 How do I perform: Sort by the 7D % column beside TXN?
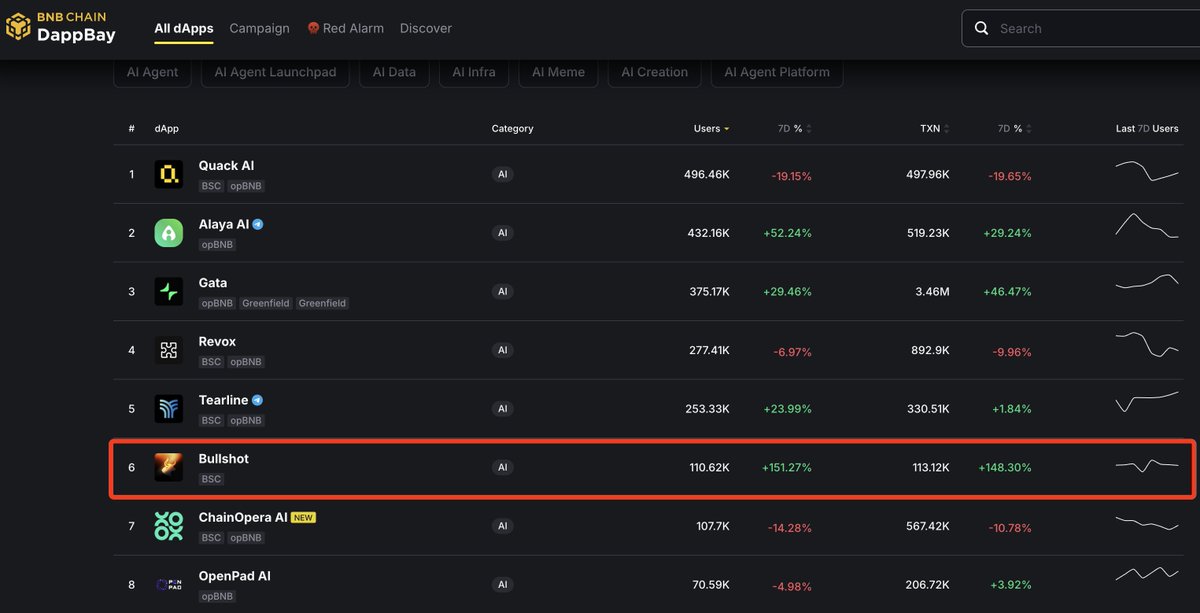(x=1015, y=129)
